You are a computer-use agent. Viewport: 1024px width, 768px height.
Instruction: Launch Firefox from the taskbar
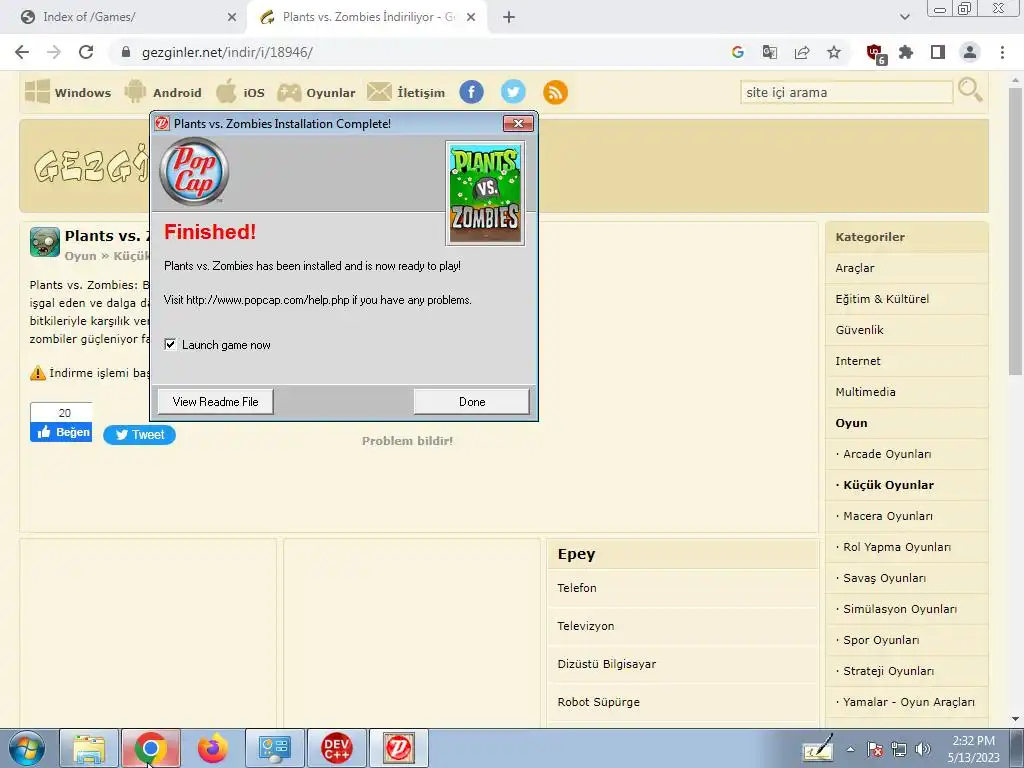point(213,748)
